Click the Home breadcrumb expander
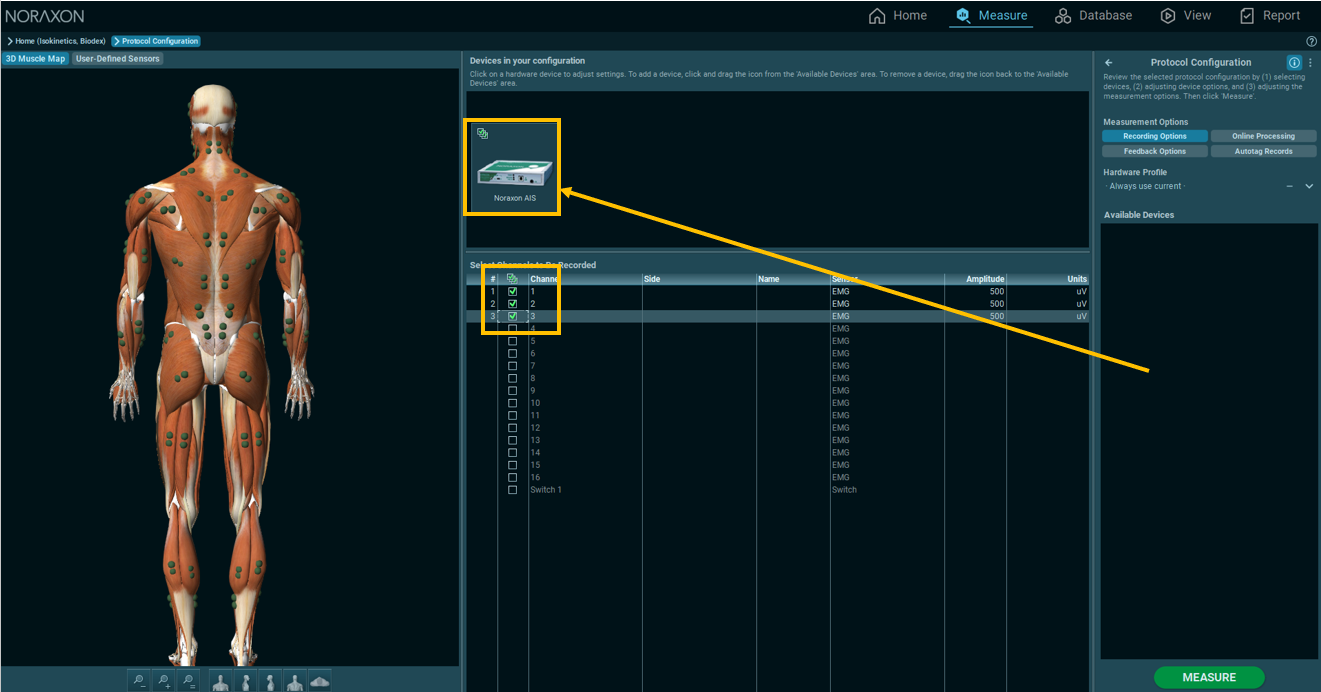The image size is (1321, 692). click(10, 41)
